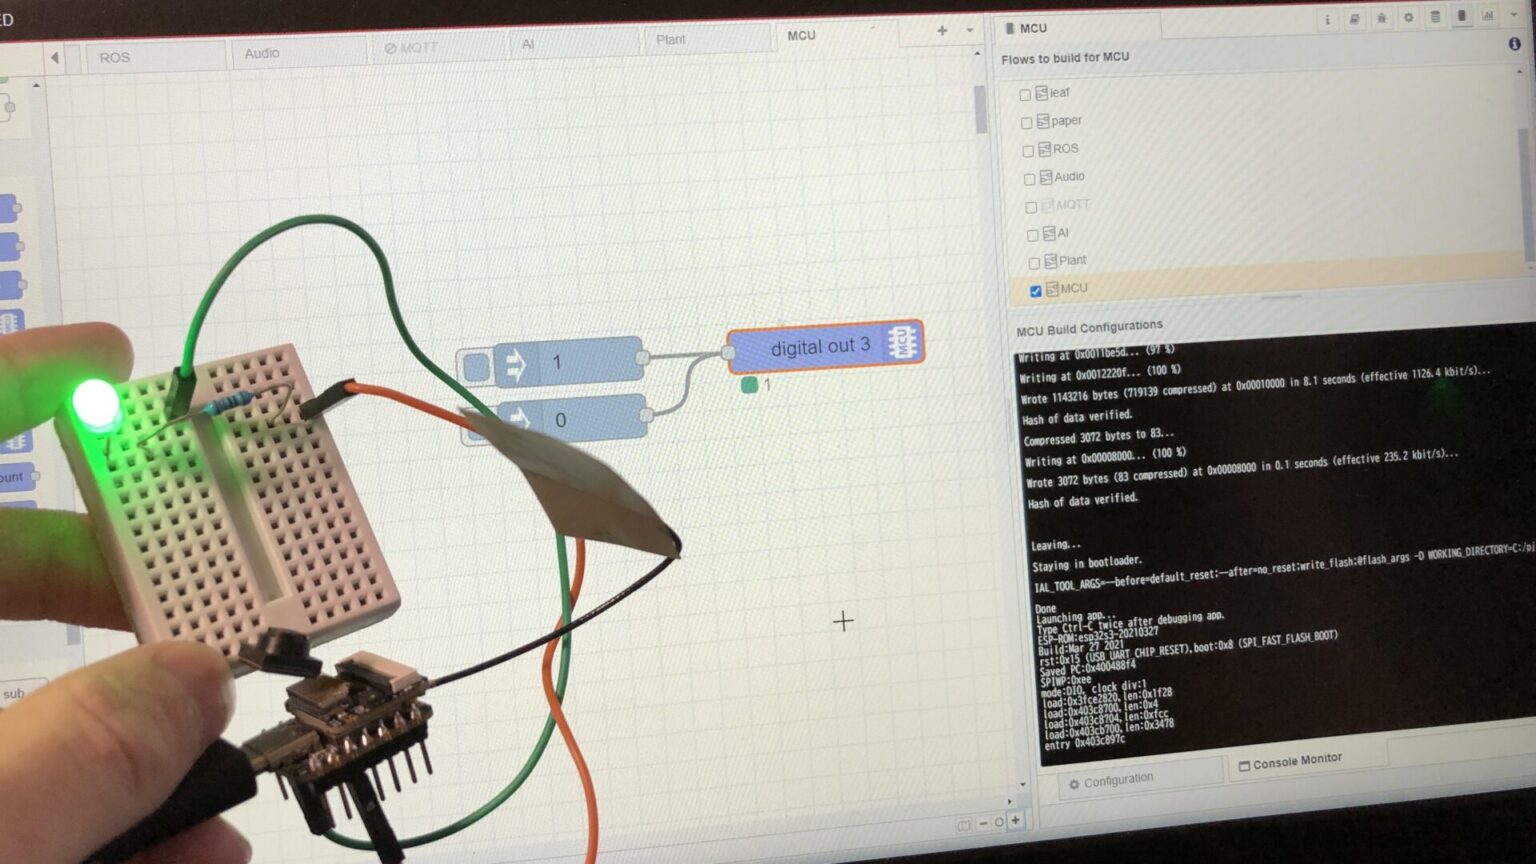
Task: Click the info icon in the sidebar toolbar
Action: click(1327, 18)
